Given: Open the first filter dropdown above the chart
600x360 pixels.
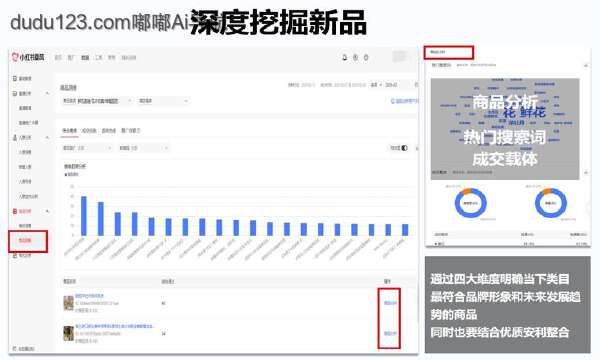Looking at the screenshot, I should (86, 148).
